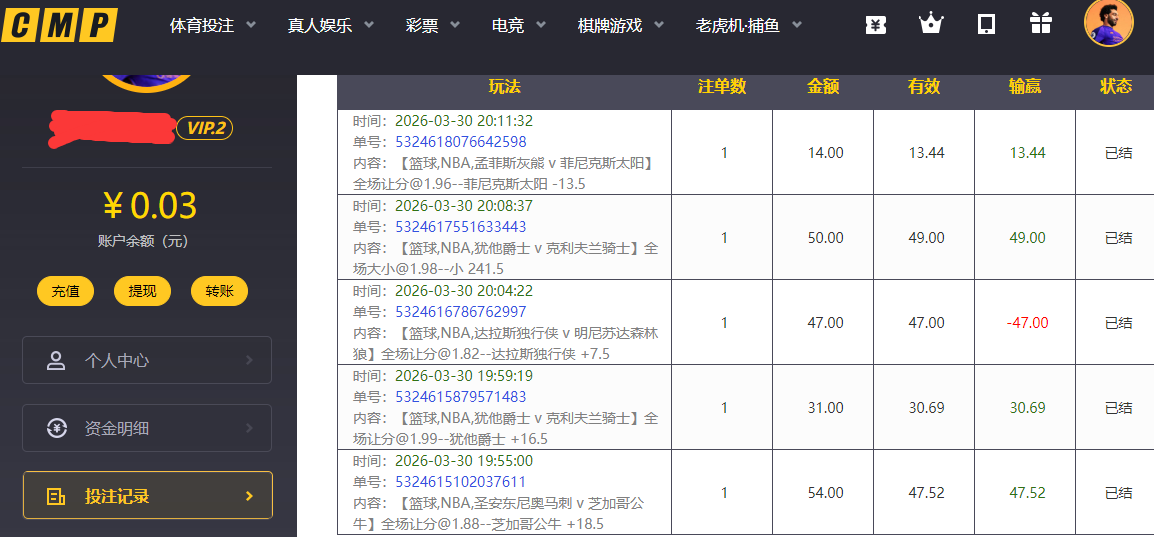Viewport: 1154px width, 537px height.
Task: Click the 转账 button
Action: [x=219, y=291]
